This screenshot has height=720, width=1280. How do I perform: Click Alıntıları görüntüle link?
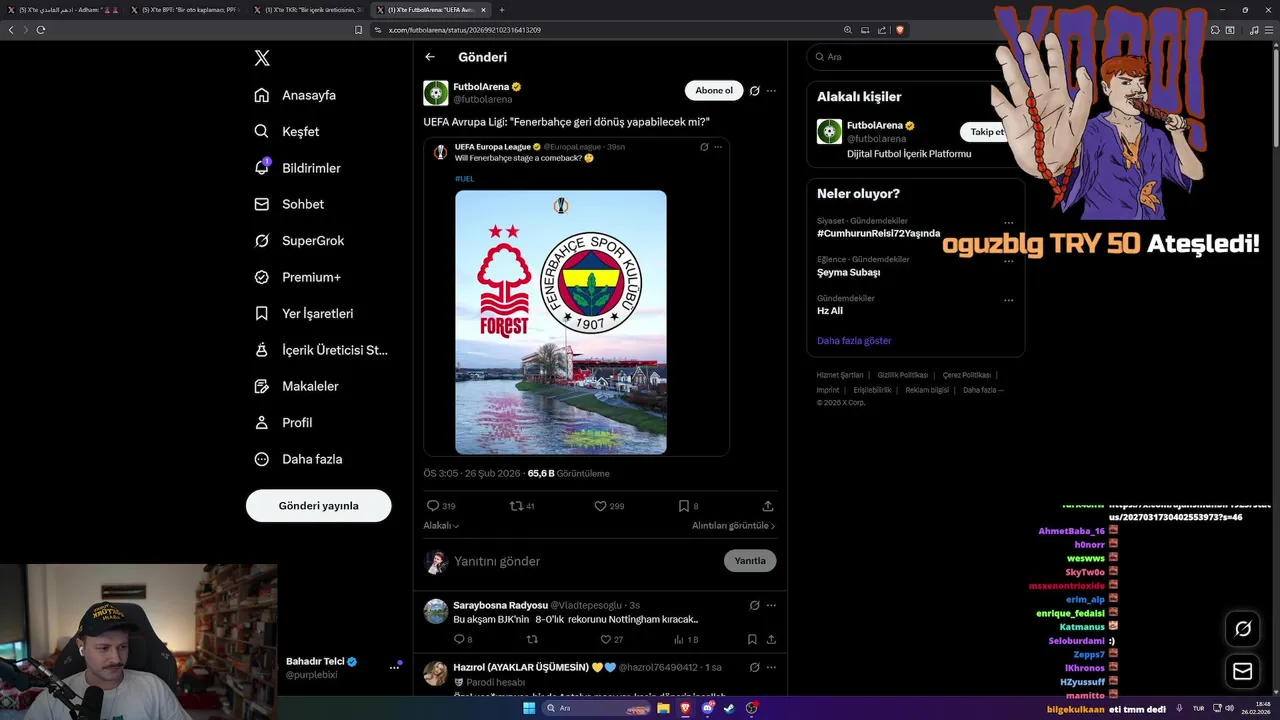coord(734,525)
